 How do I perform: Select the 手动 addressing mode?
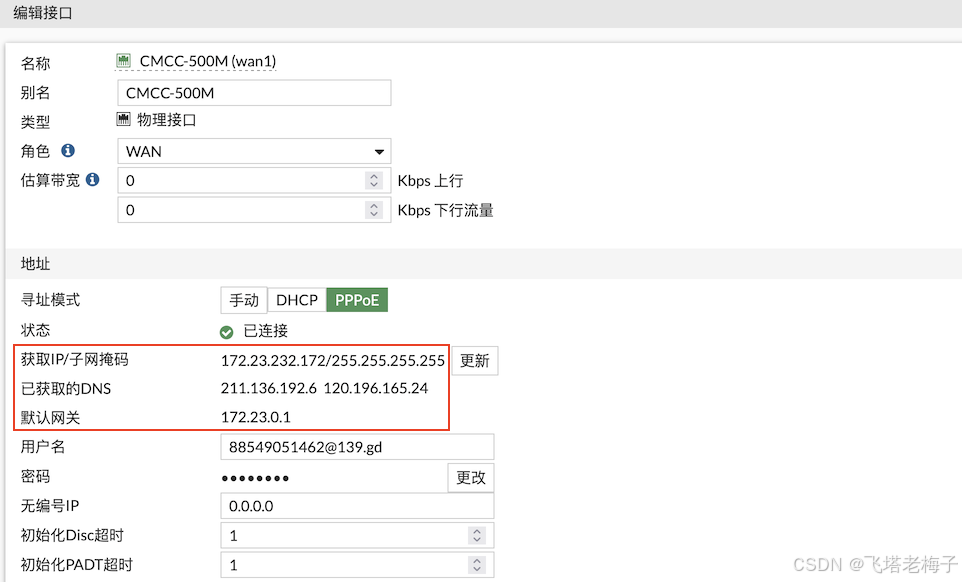244,300
